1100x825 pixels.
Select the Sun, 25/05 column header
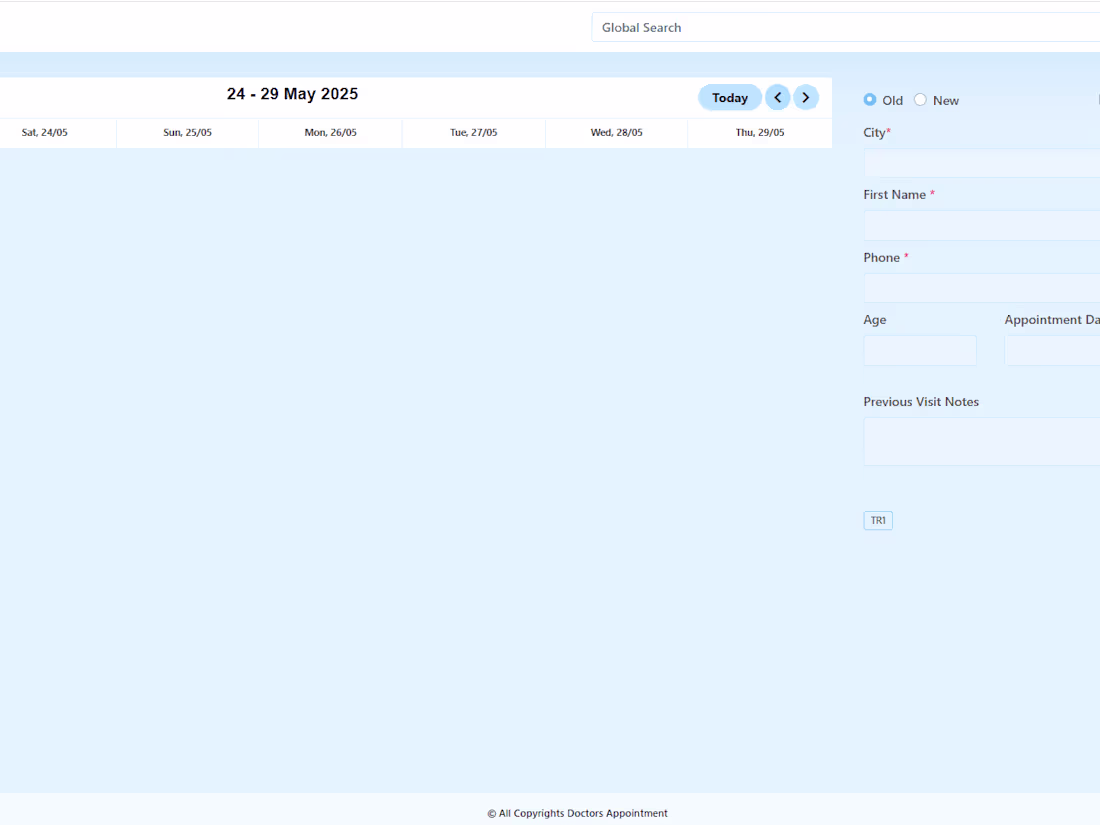186,132
